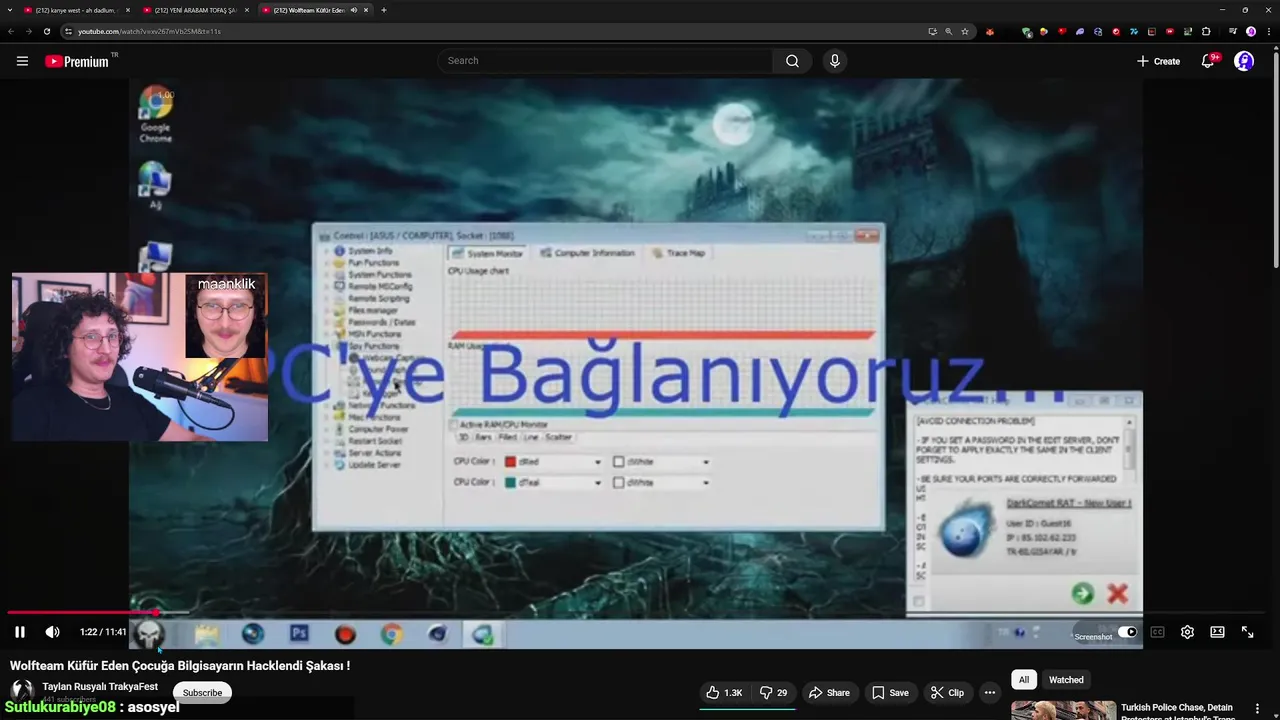Open Taylan Rusyalı TrakyaFest channel name
The image size is (1280, 720).
point(100,687)
